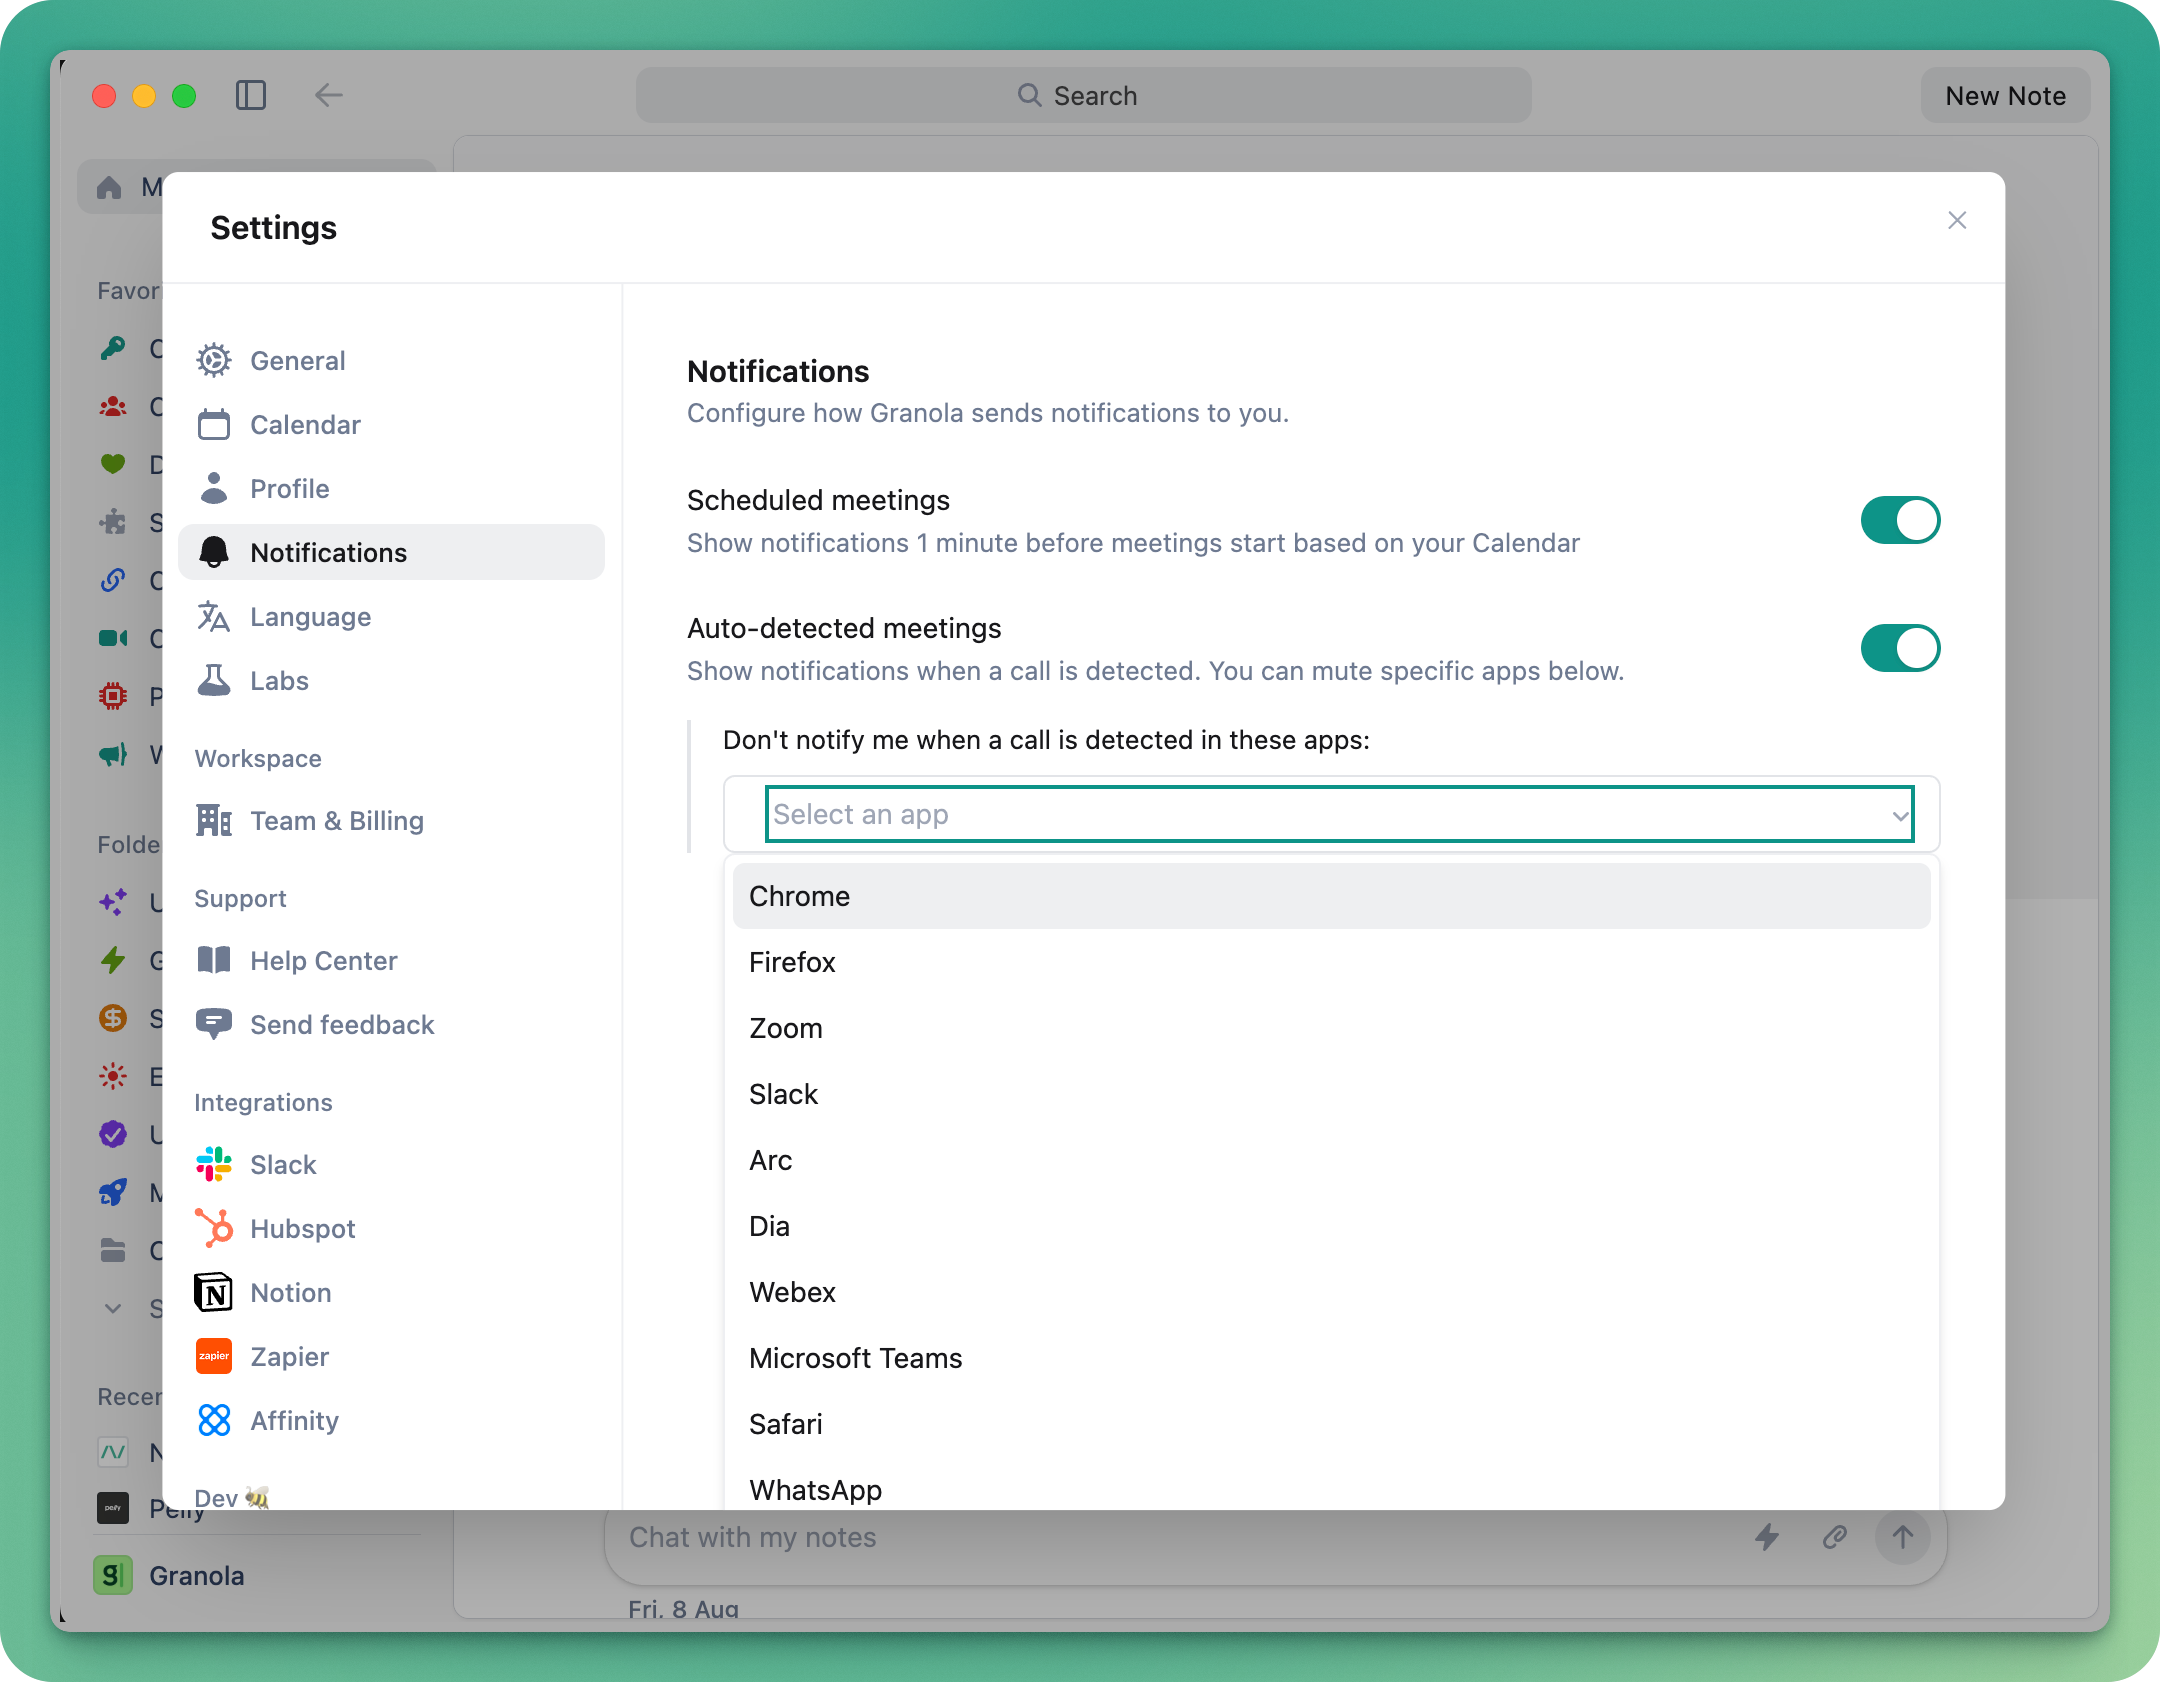Open the Granola workspace entry
This screenshot has width=2160, height=1682.
pos(255,1575)
